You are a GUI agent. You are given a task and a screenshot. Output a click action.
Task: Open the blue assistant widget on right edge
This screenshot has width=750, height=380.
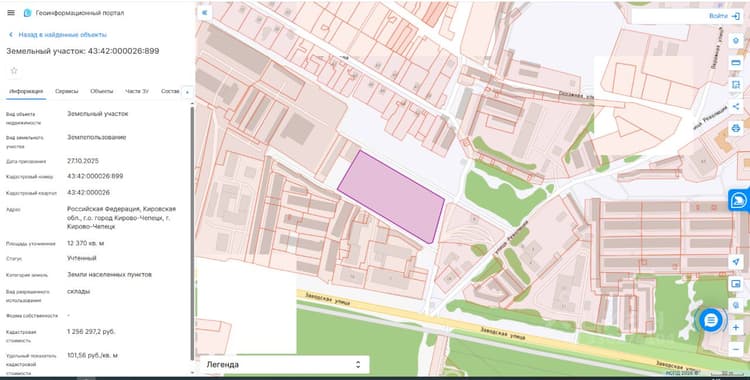click(739, 200)
